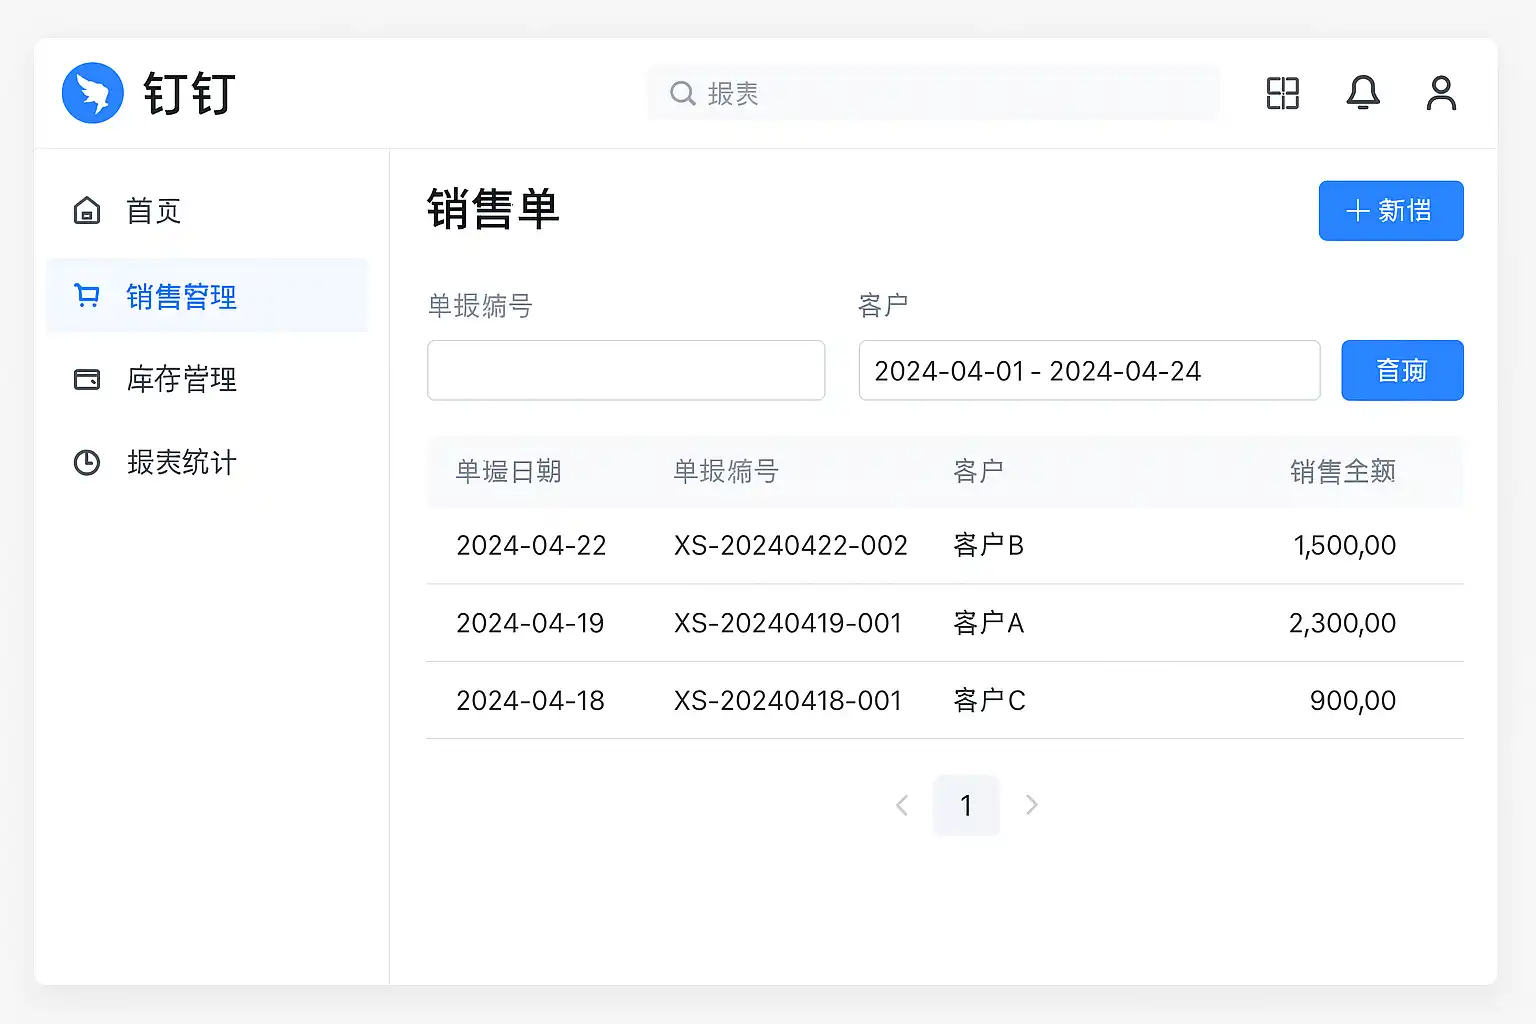Image resolution: width=1536 pixels, height=1024 pixels.
Task: Open 报表统计 menu item
Action: (x=181, y=462)
